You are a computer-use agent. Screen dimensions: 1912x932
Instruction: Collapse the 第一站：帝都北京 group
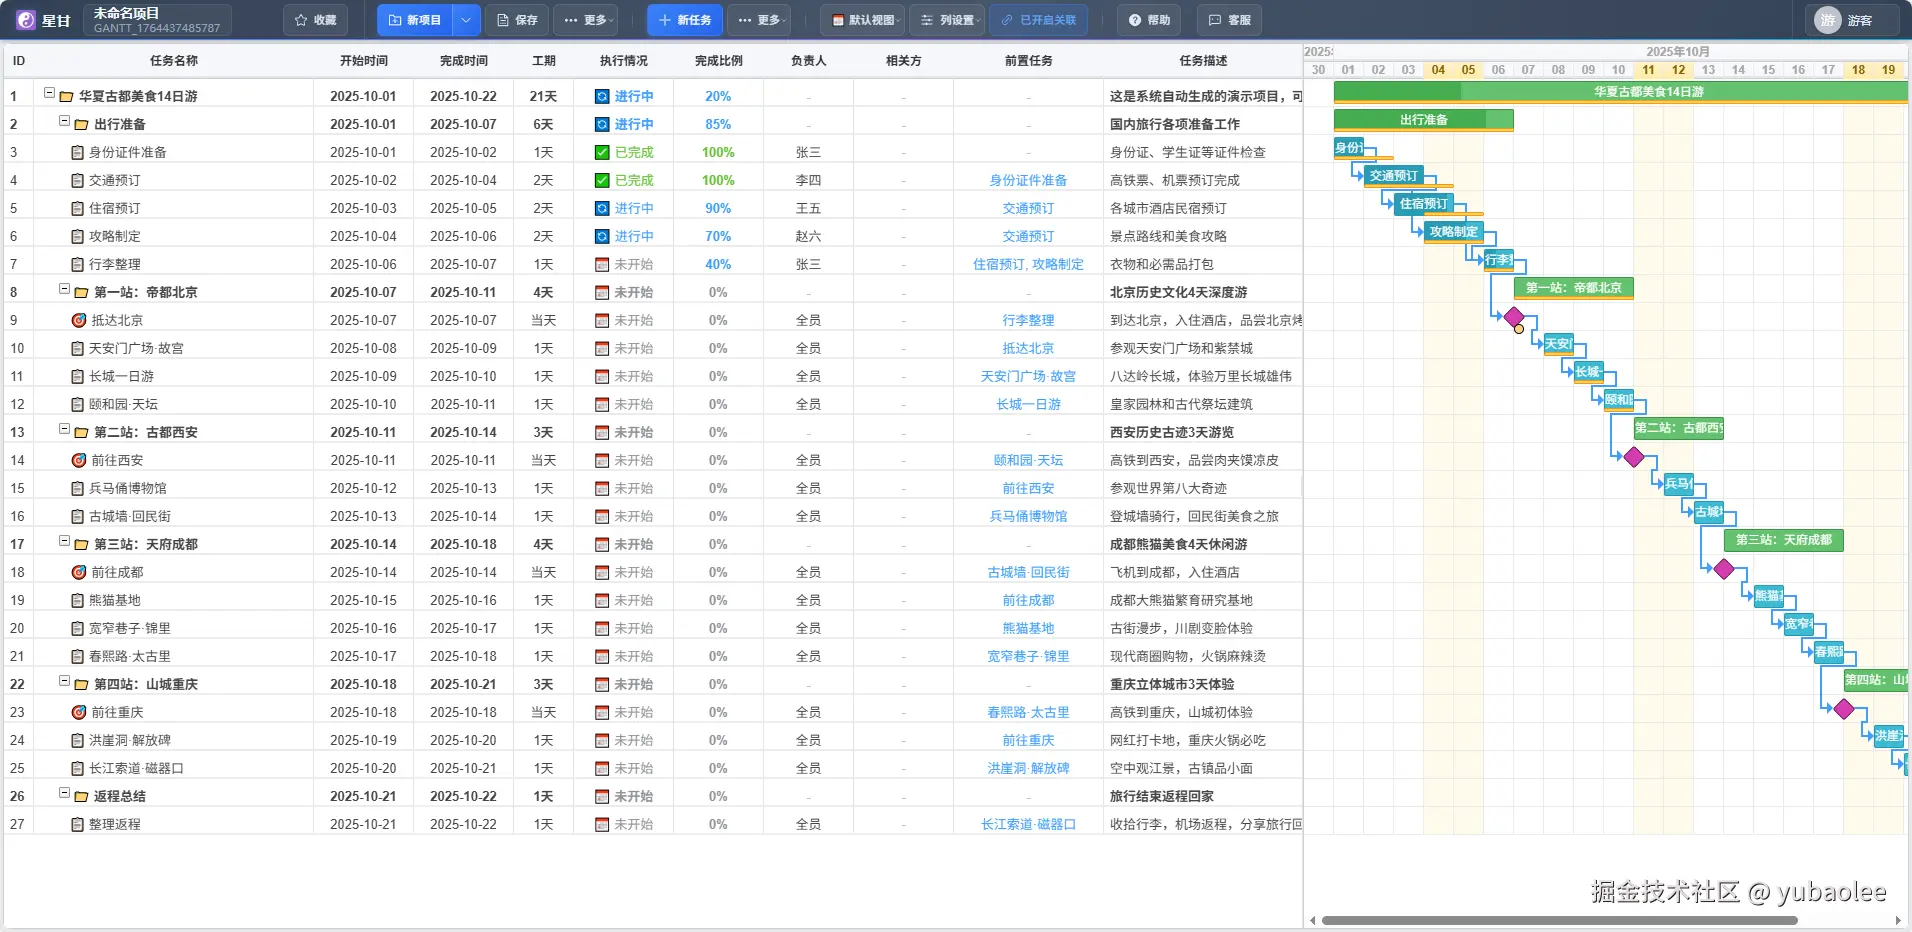[63, 288]
